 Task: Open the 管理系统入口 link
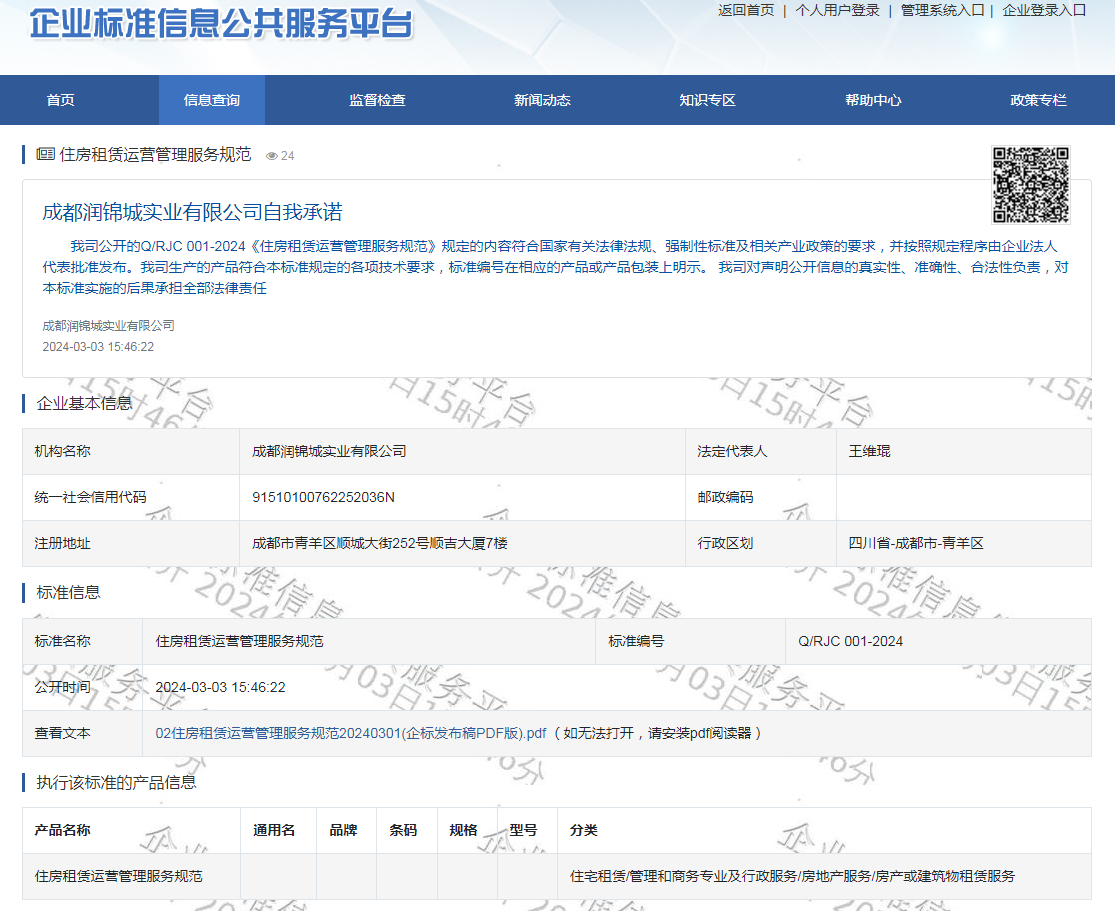tap(942, 10)
